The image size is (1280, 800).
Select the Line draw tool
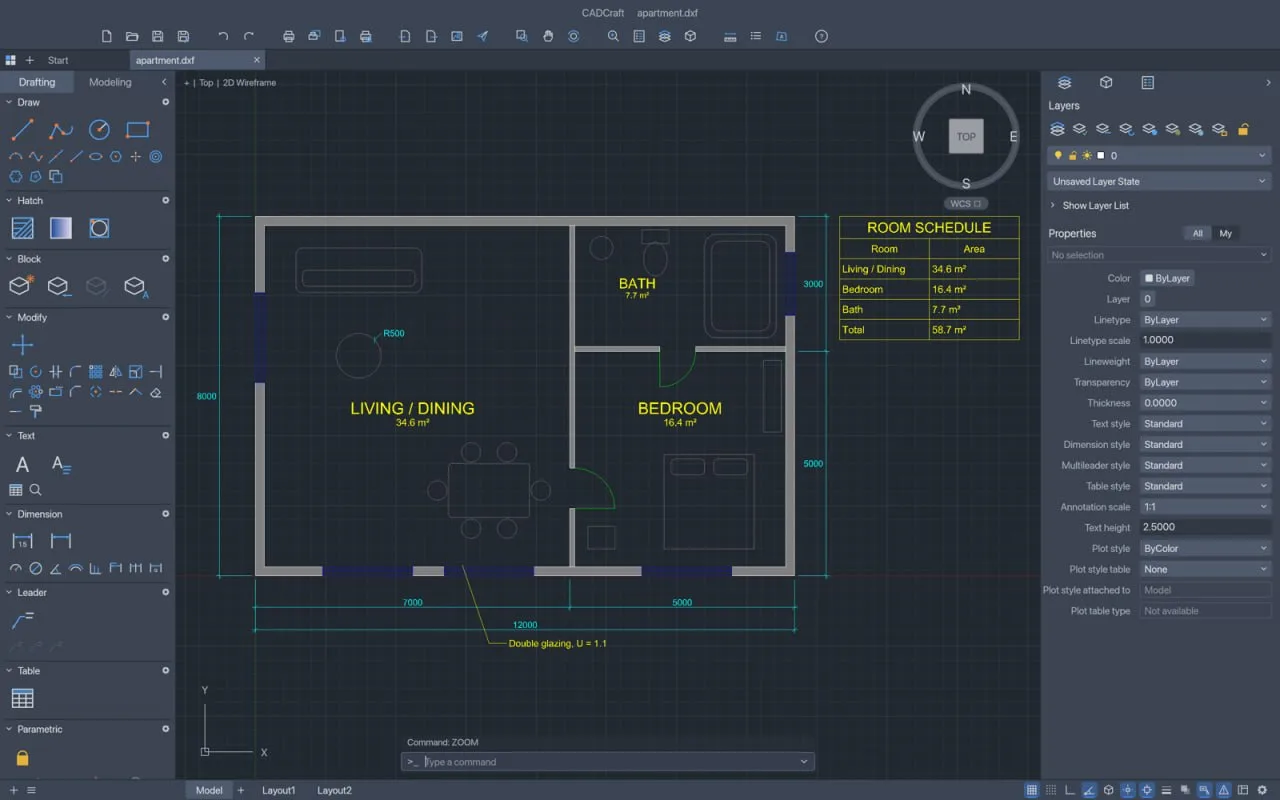coord(22,129)
